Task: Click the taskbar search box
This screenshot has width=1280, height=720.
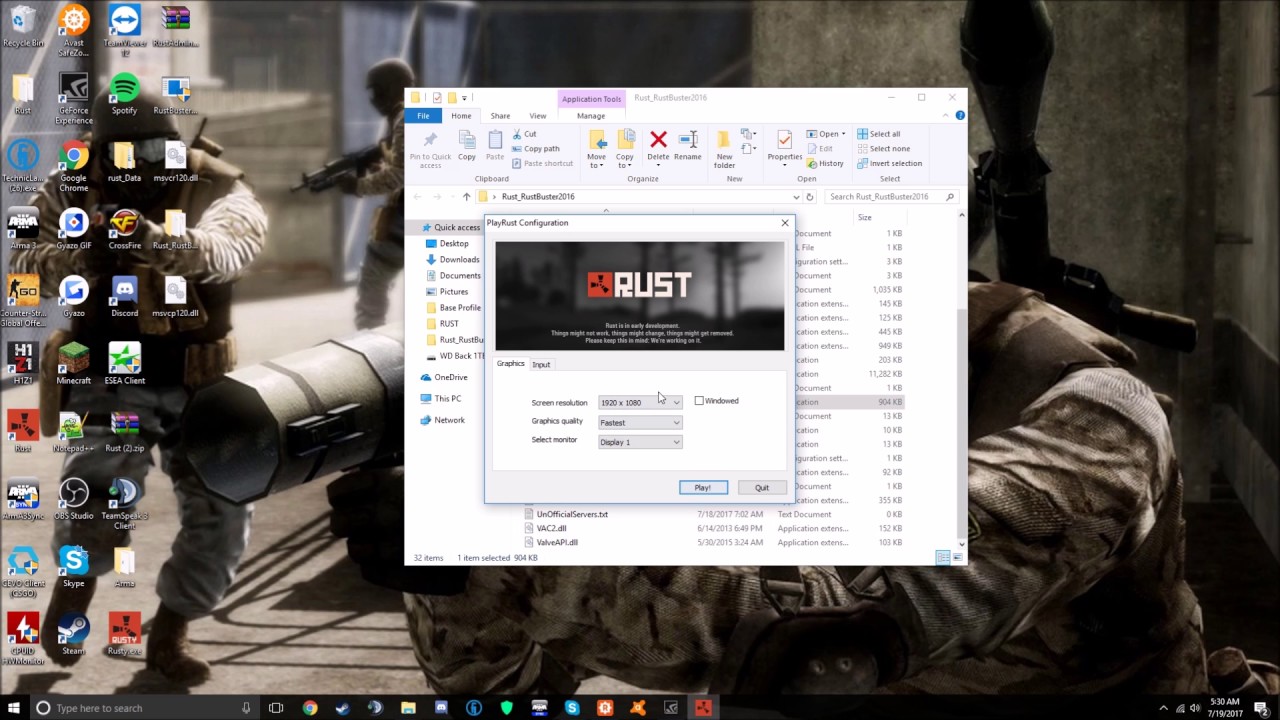Action: 144,708
